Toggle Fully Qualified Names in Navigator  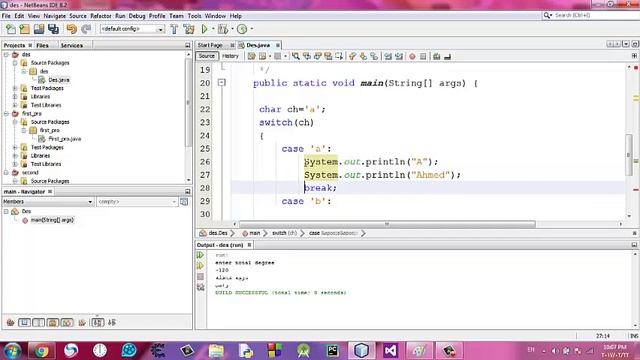pos(82,322)
